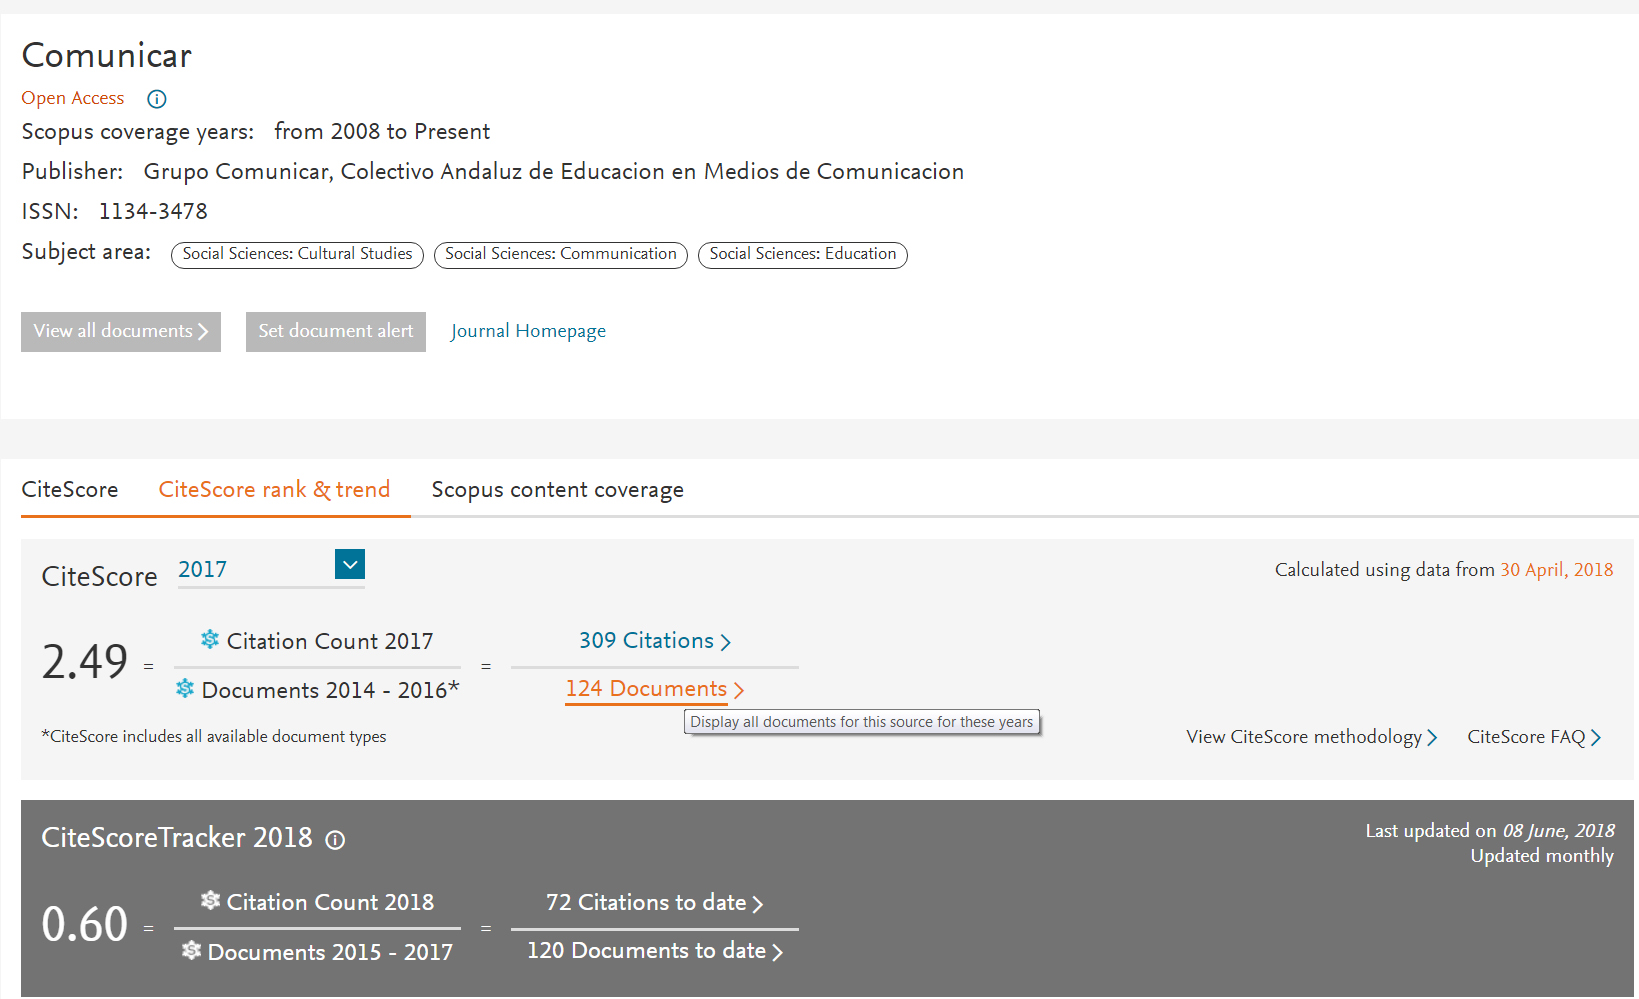The height and width of the screenshot is (999, 1639).
Task: Open the 309 Citations link
Action: click(655, 641)
